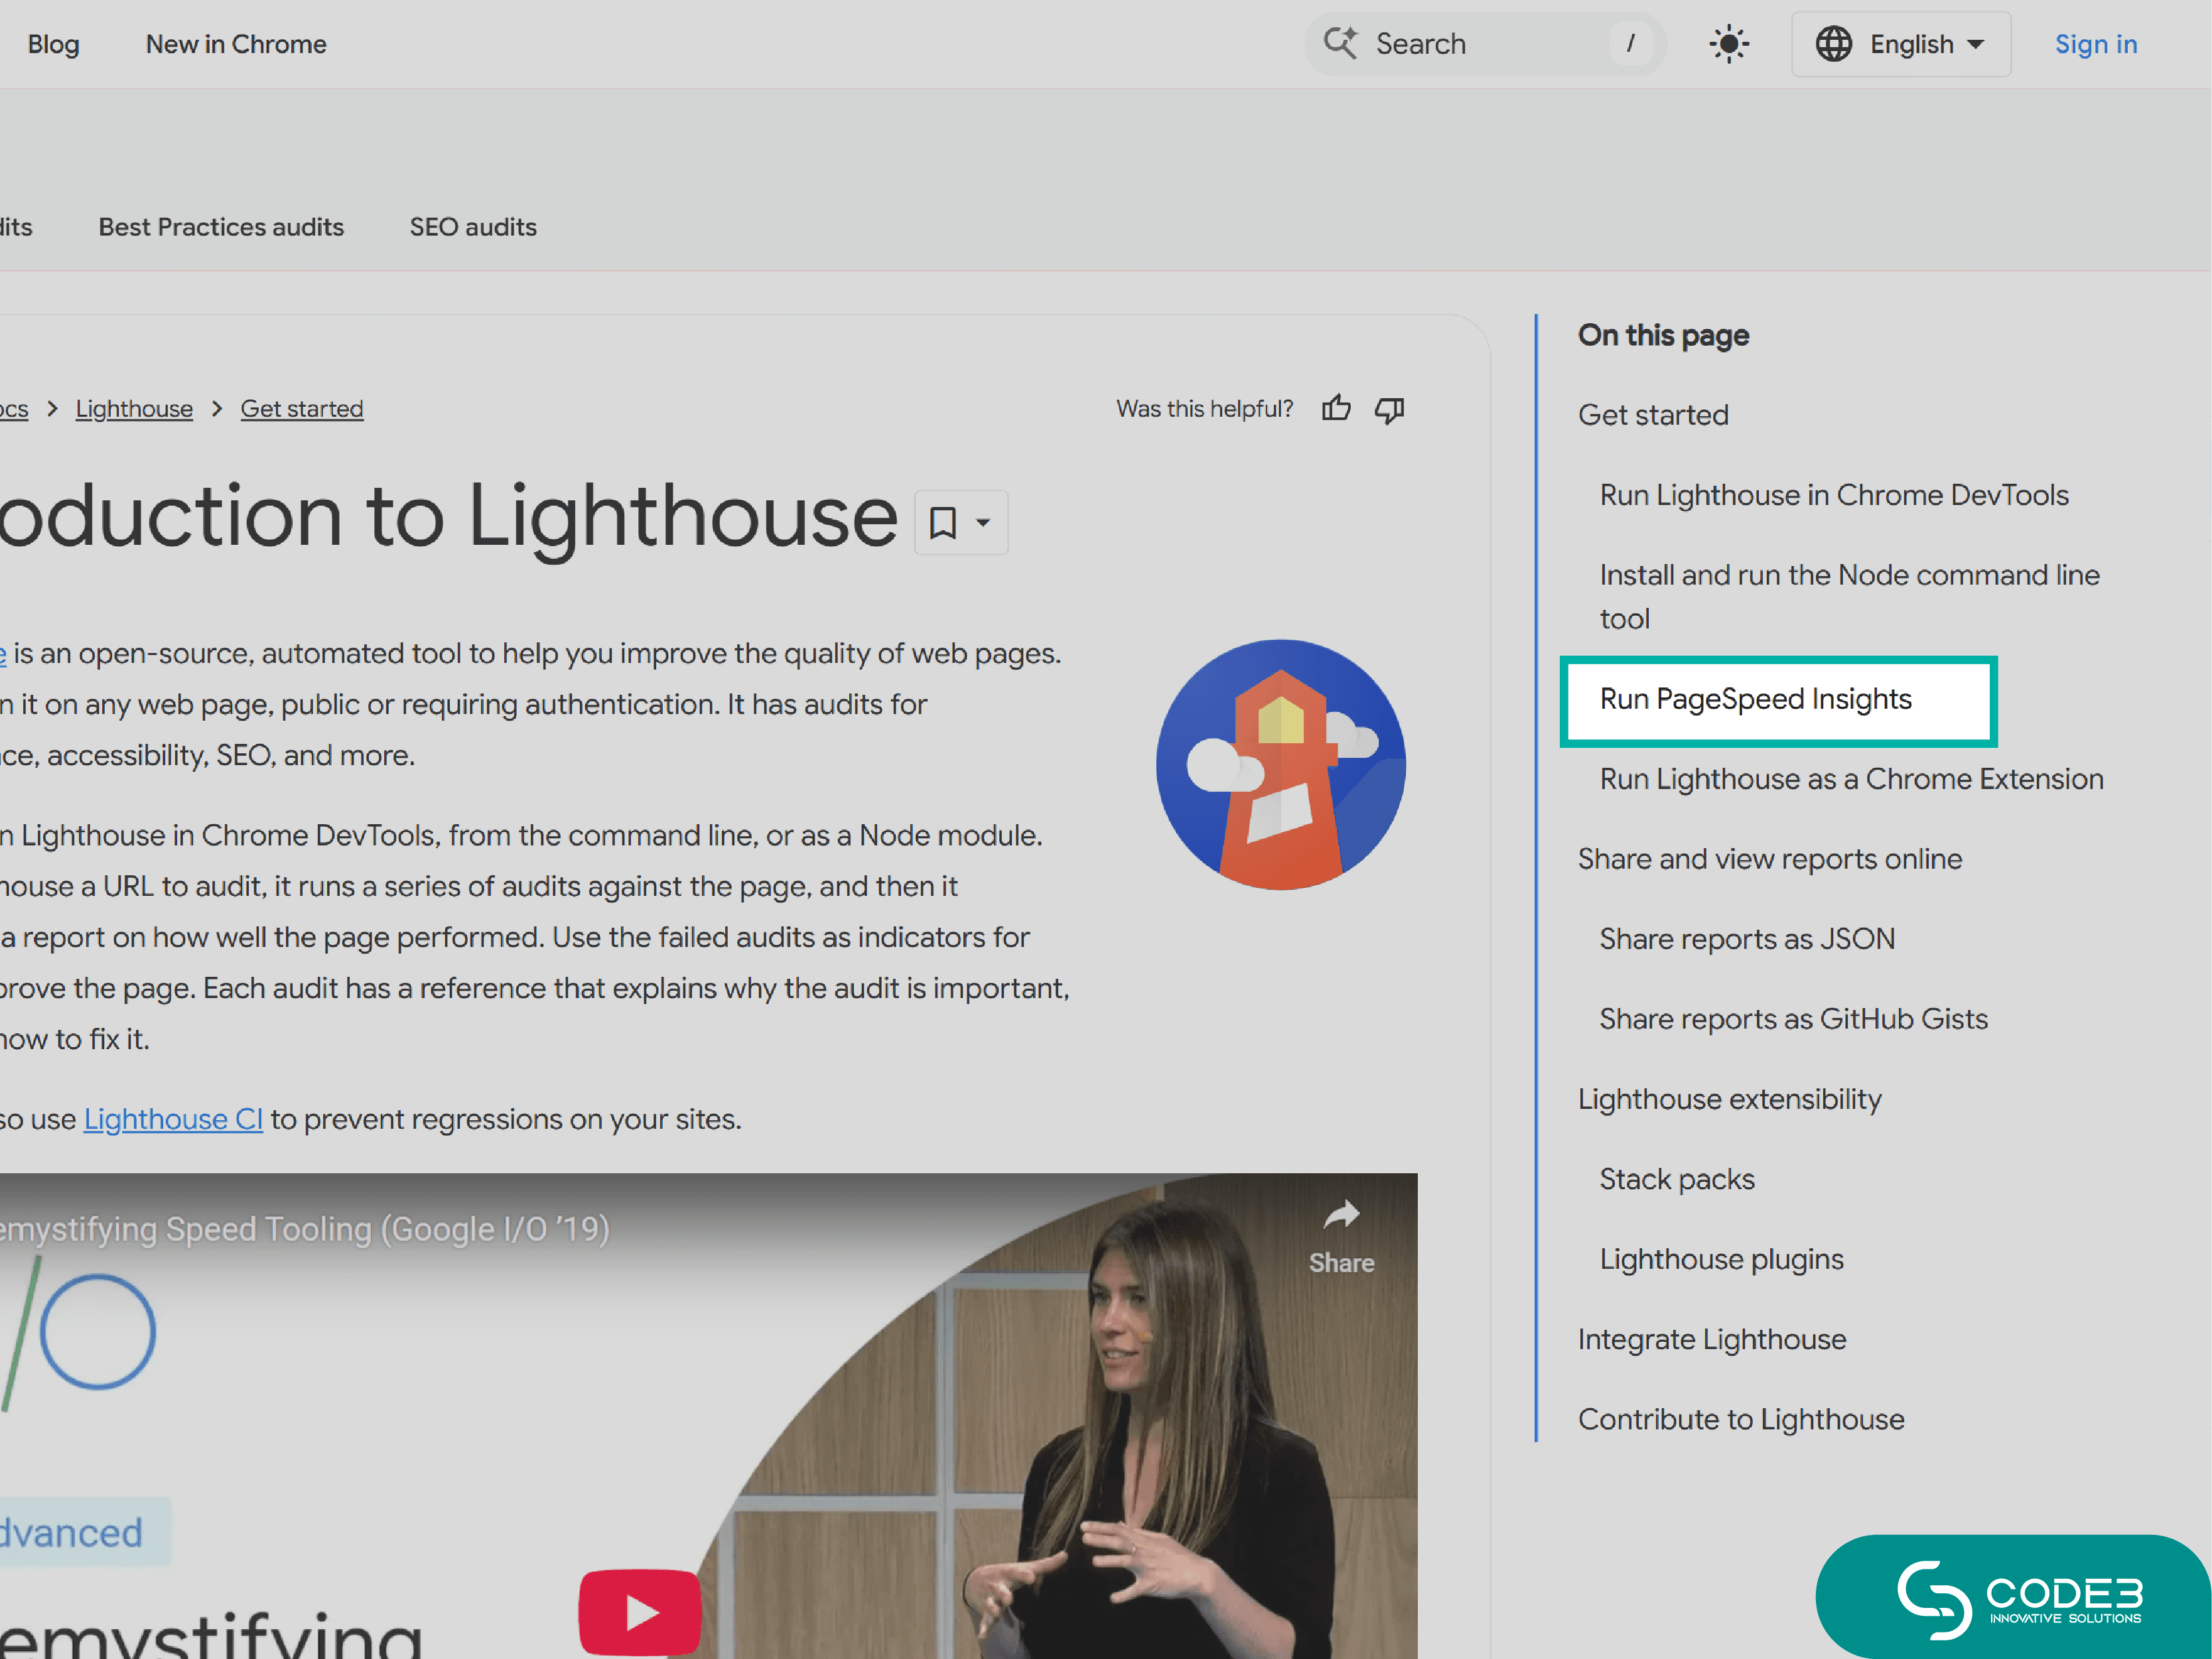Click the thumbs up helpful icon
Viewport: 2212px width, 1659px height.
click(1336, 409)
